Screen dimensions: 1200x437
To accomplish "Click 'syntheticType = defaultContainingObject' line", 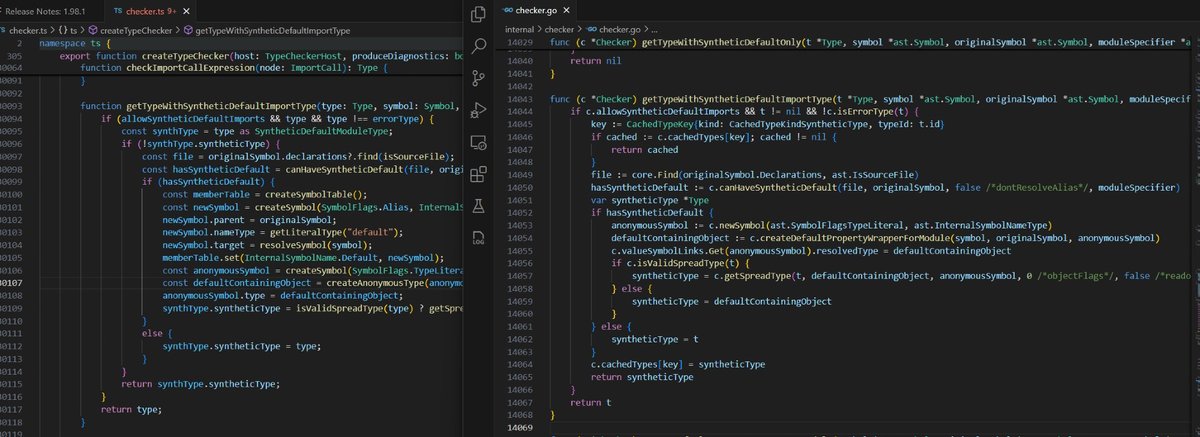I will click(731, 300).
